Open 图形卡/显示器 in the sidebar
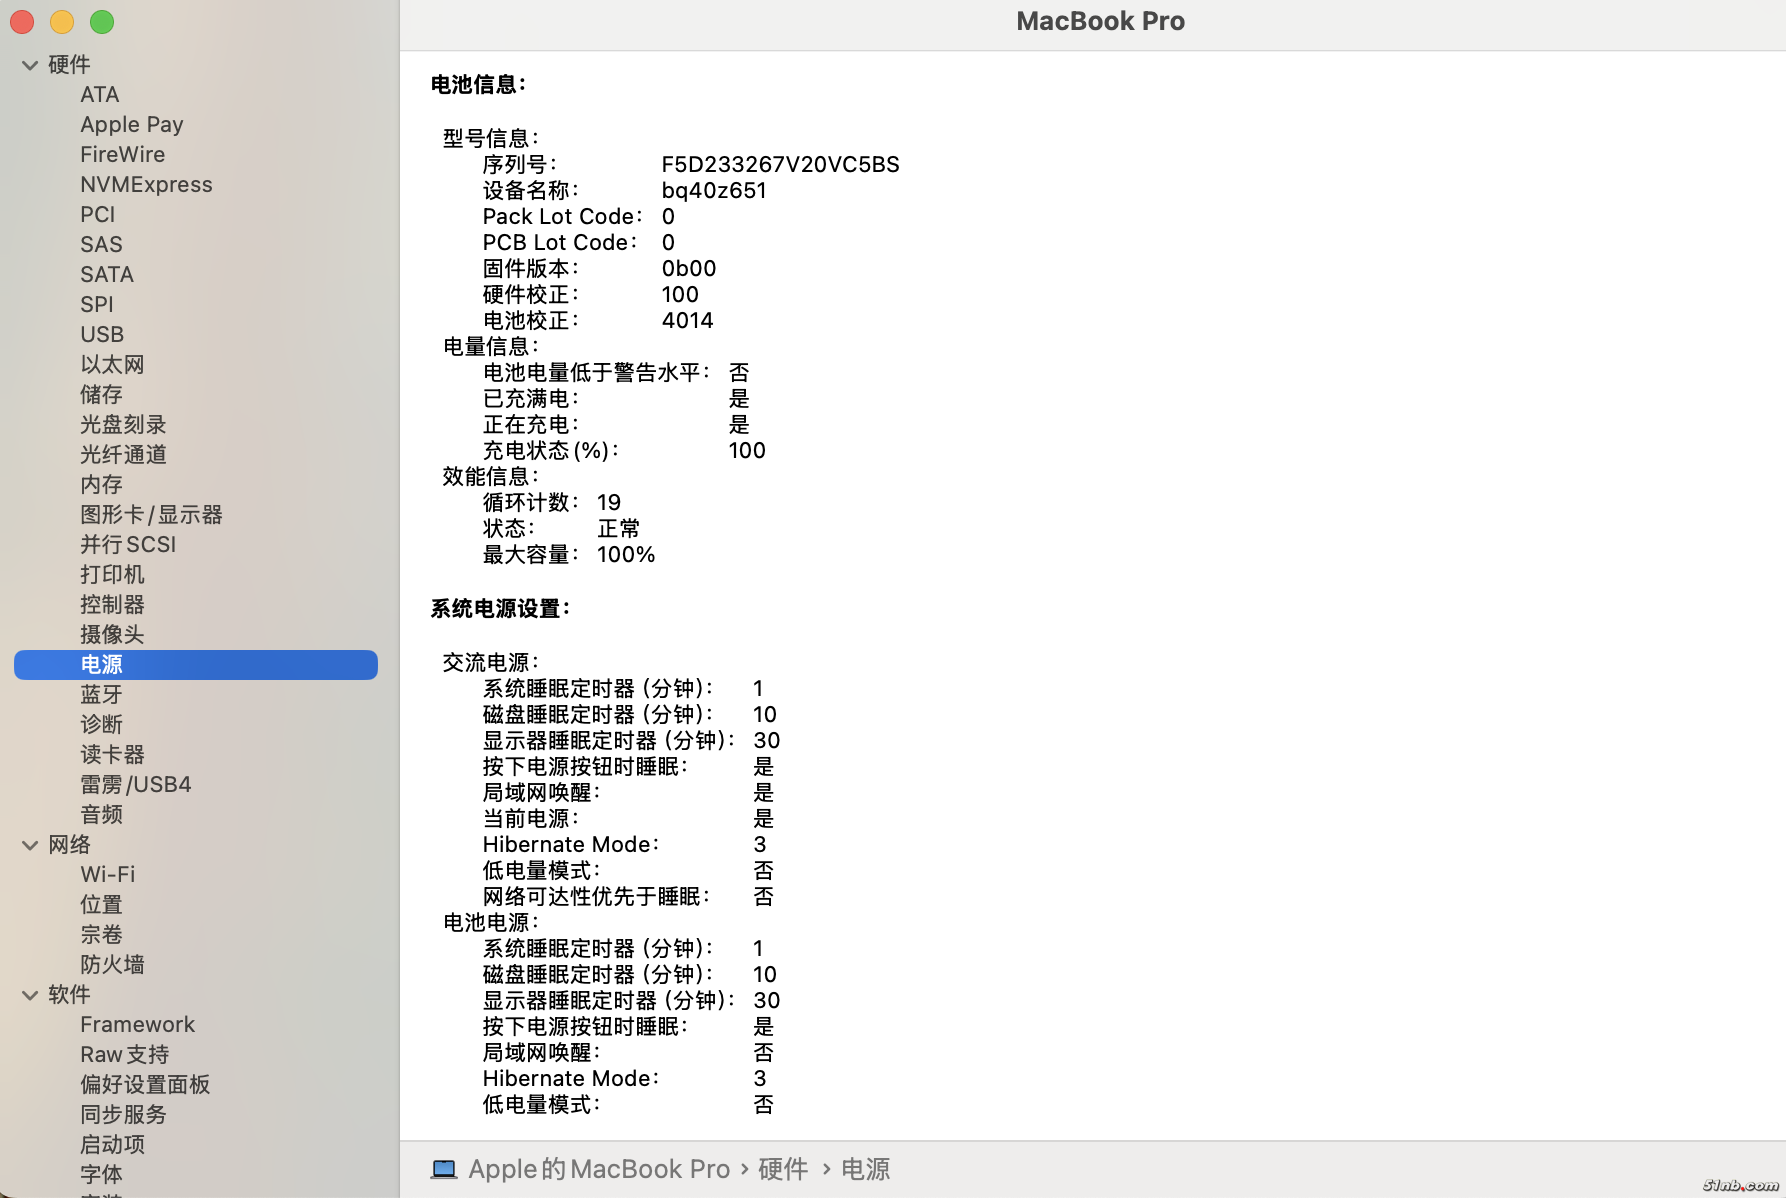This screenshot has height=1198, width=1786. coord(151,514)
